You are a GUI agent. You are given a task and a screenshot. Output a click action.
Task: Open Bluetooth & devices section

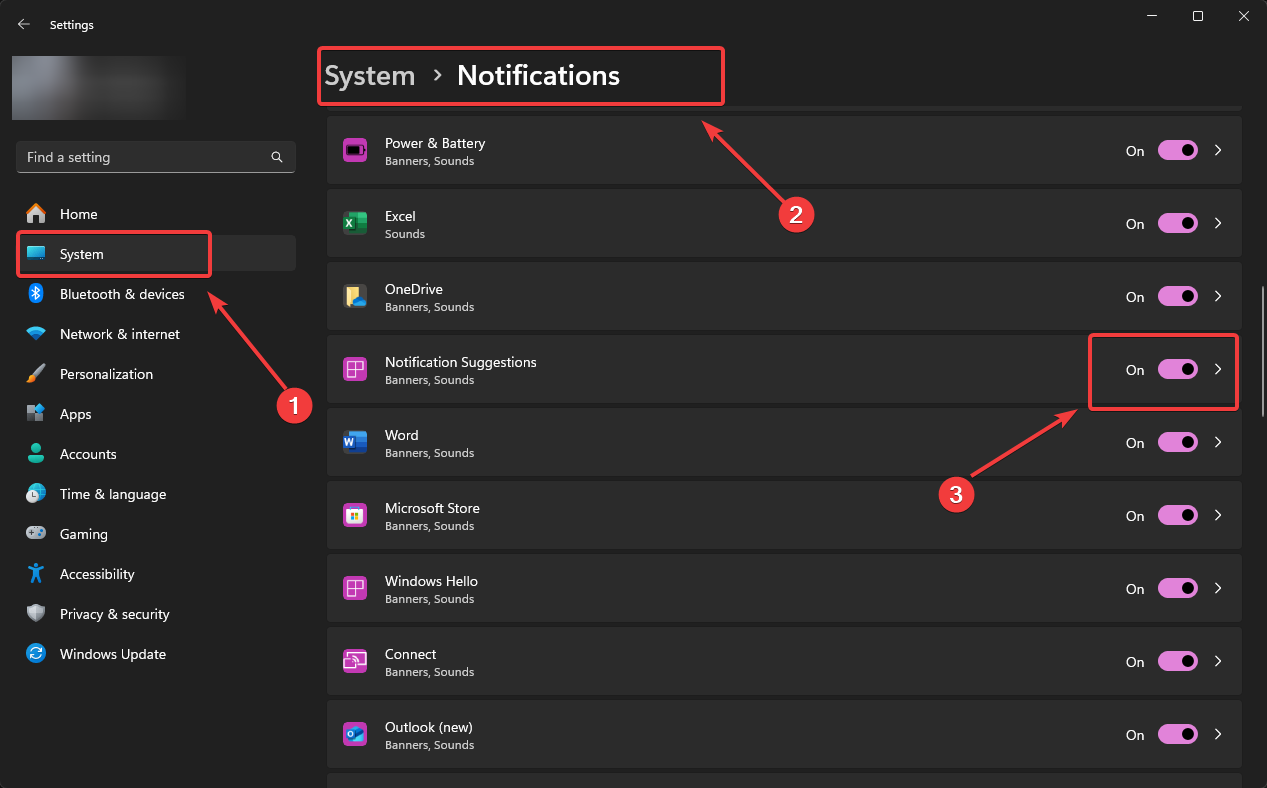pos(121,294)
